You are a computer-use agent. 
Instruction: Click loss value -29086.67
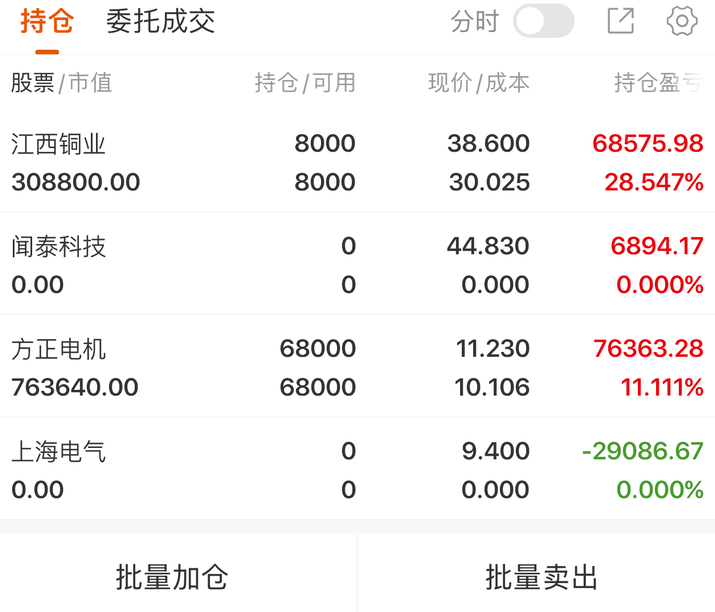[643, 451]
